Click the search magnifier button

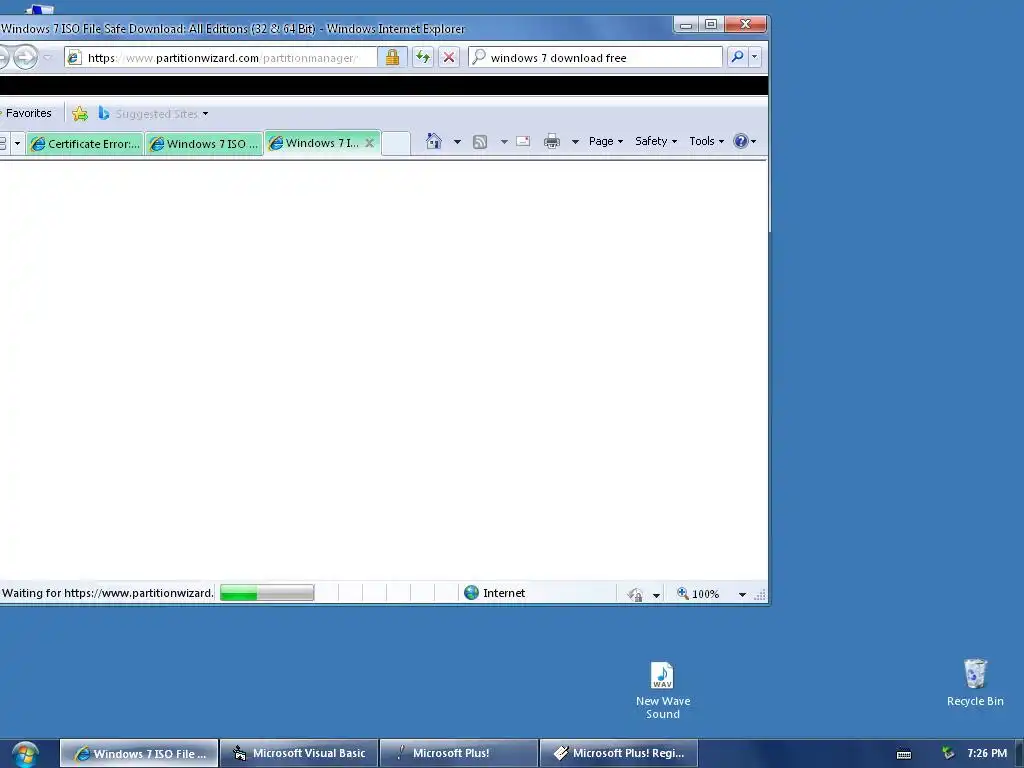(x=737, y=57)
